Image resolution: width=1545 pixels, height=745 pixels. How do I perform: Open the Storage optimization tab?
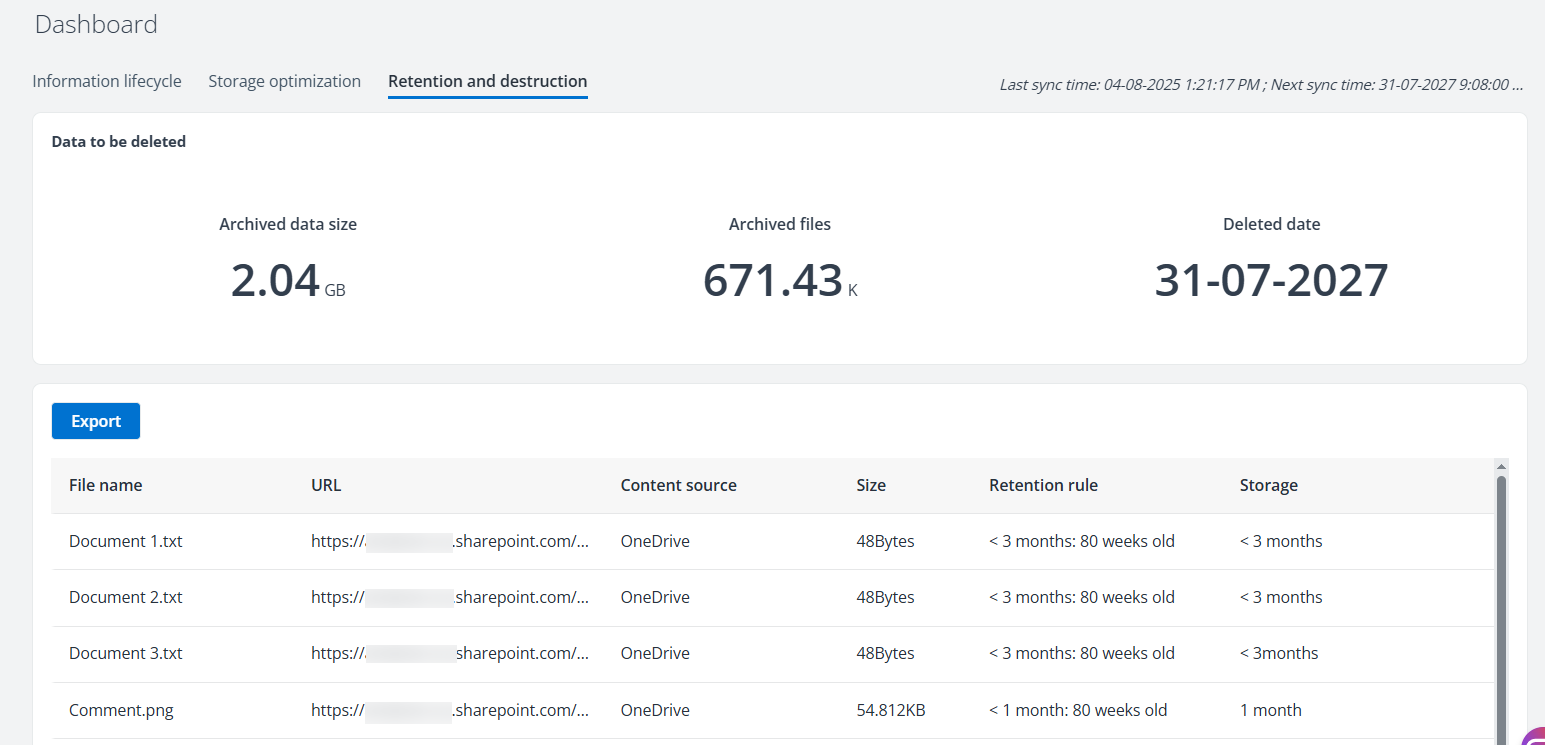click(x=284, y=81)
